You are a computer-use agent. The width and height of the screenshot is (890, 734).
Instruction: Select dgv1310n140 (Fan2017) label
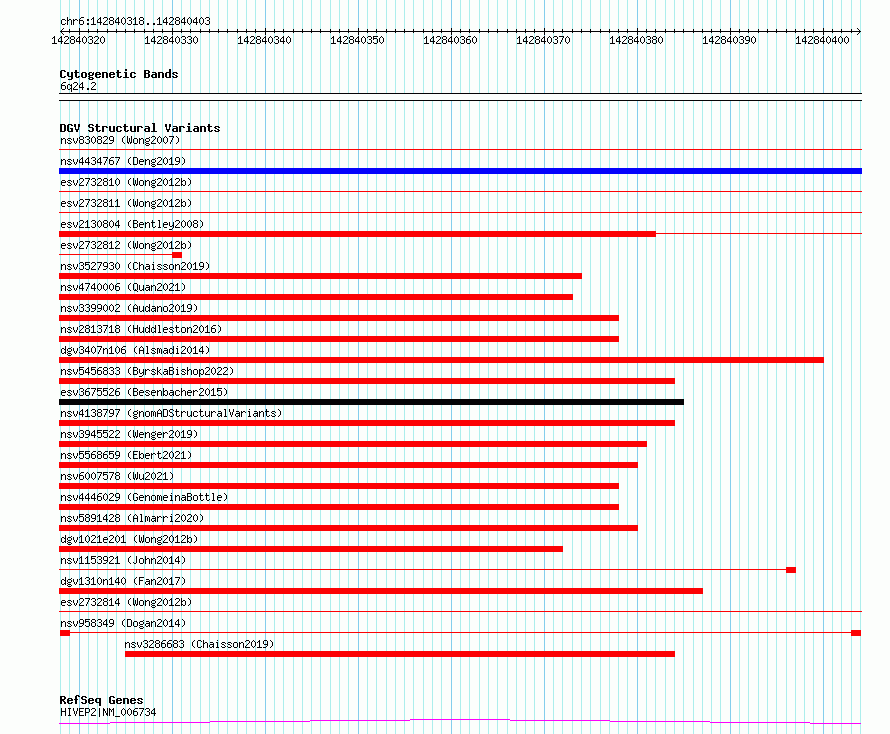(123, 581)
